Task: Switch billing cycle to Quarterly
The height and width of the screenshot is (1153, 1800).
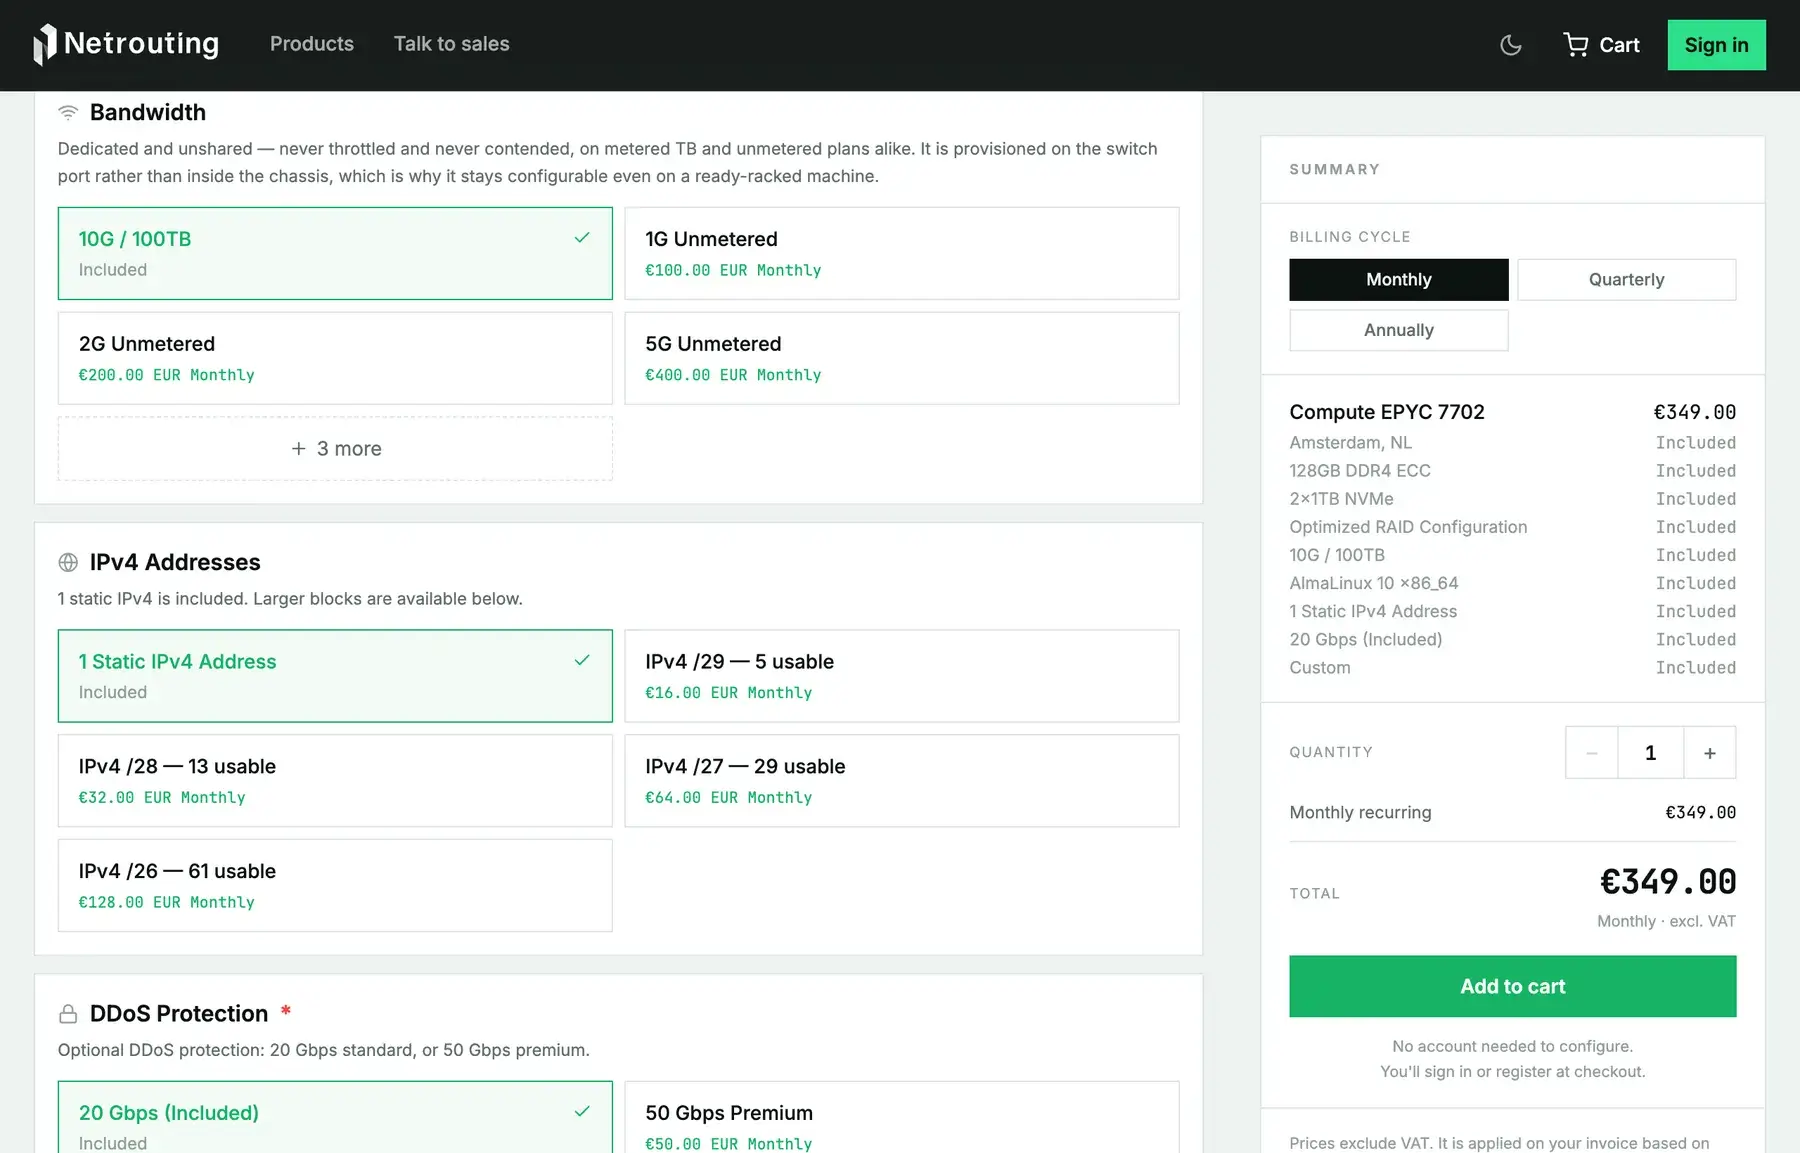Action: [1627, 280]
